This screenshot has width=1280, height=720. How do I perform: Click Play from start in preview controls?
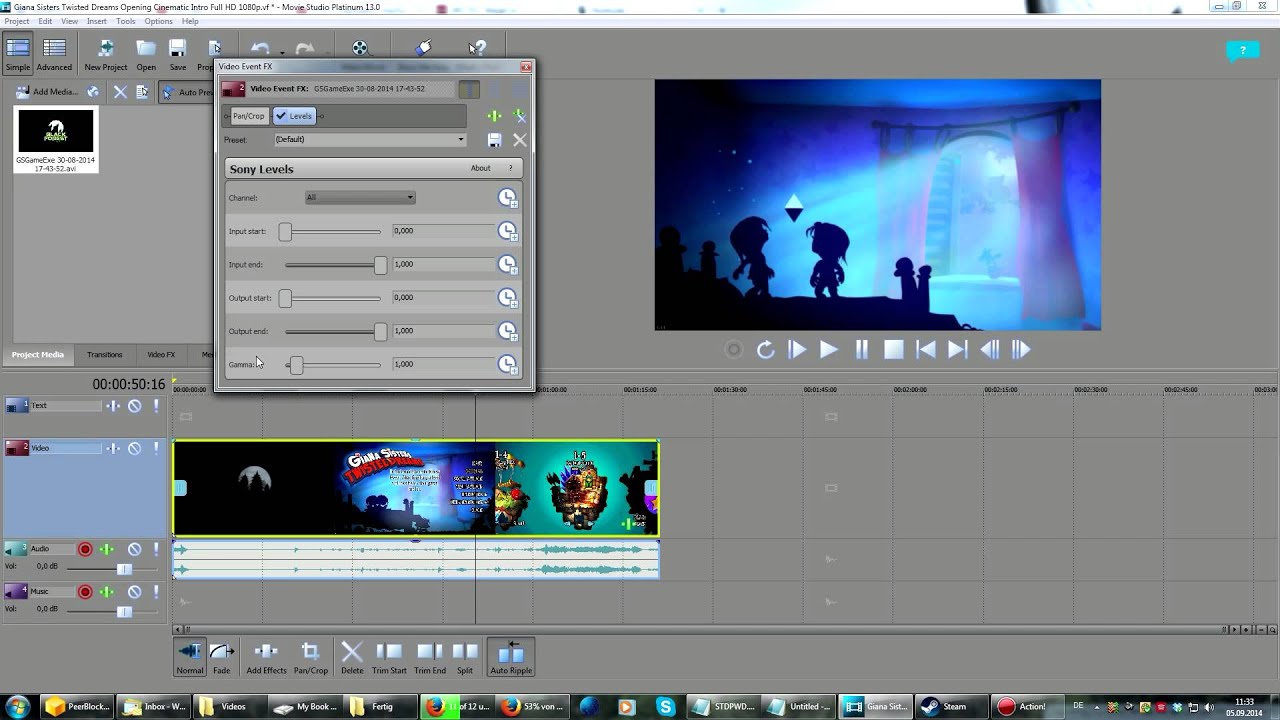point(797,349)
